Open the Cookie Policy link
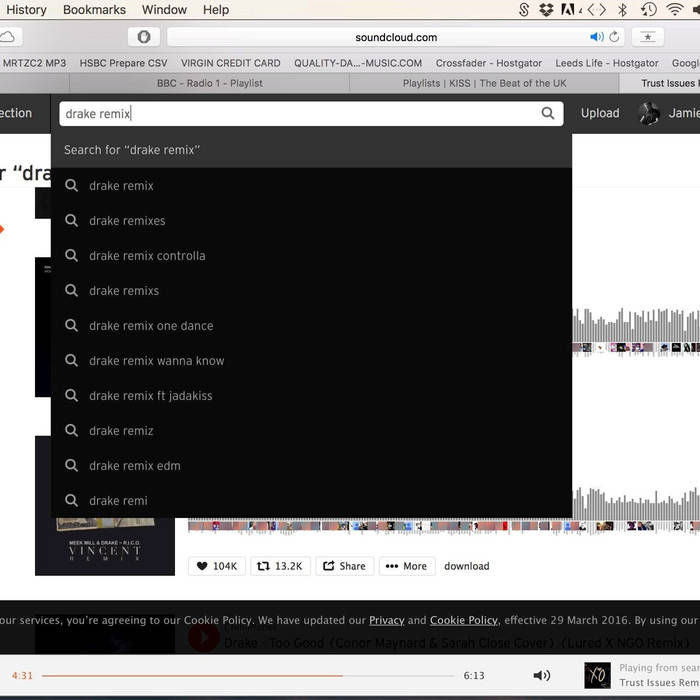Image resolution: width=700 pixels, height=700 pixels. pyautogui.click(x=463, y=620)
